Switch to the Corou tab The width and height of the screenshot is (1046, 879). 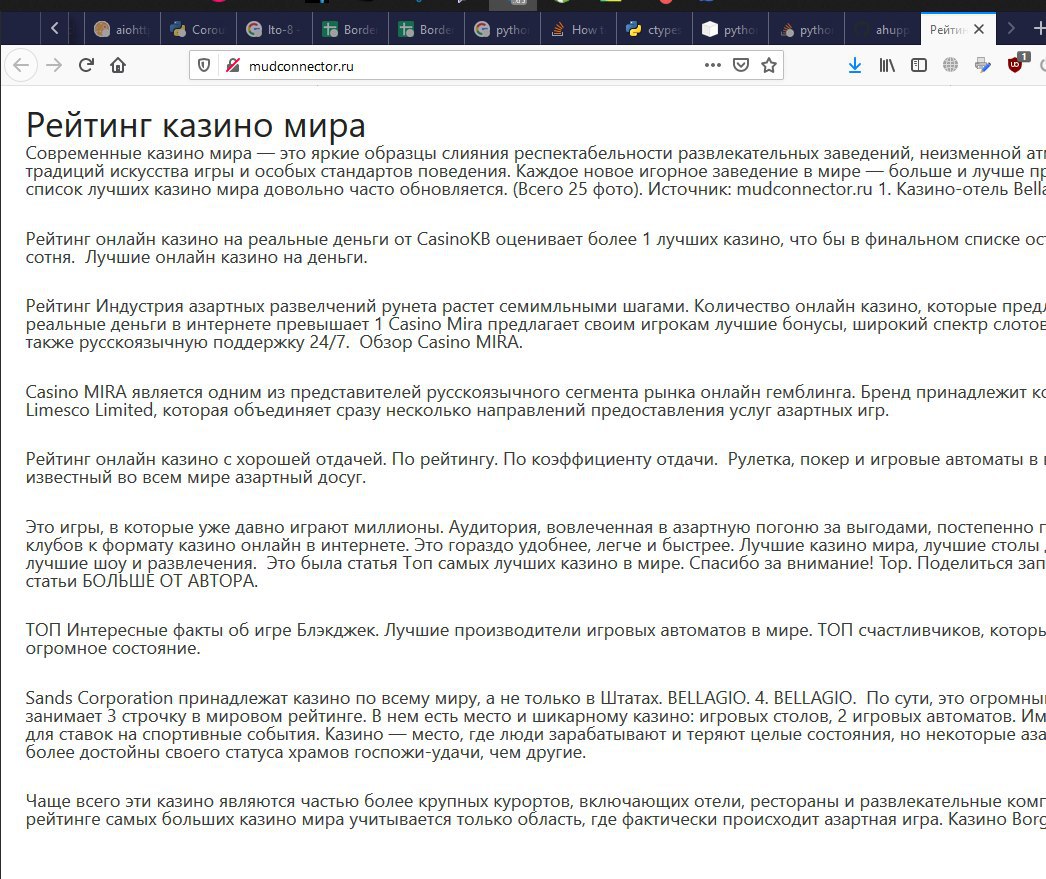click(x=198, y=29)
